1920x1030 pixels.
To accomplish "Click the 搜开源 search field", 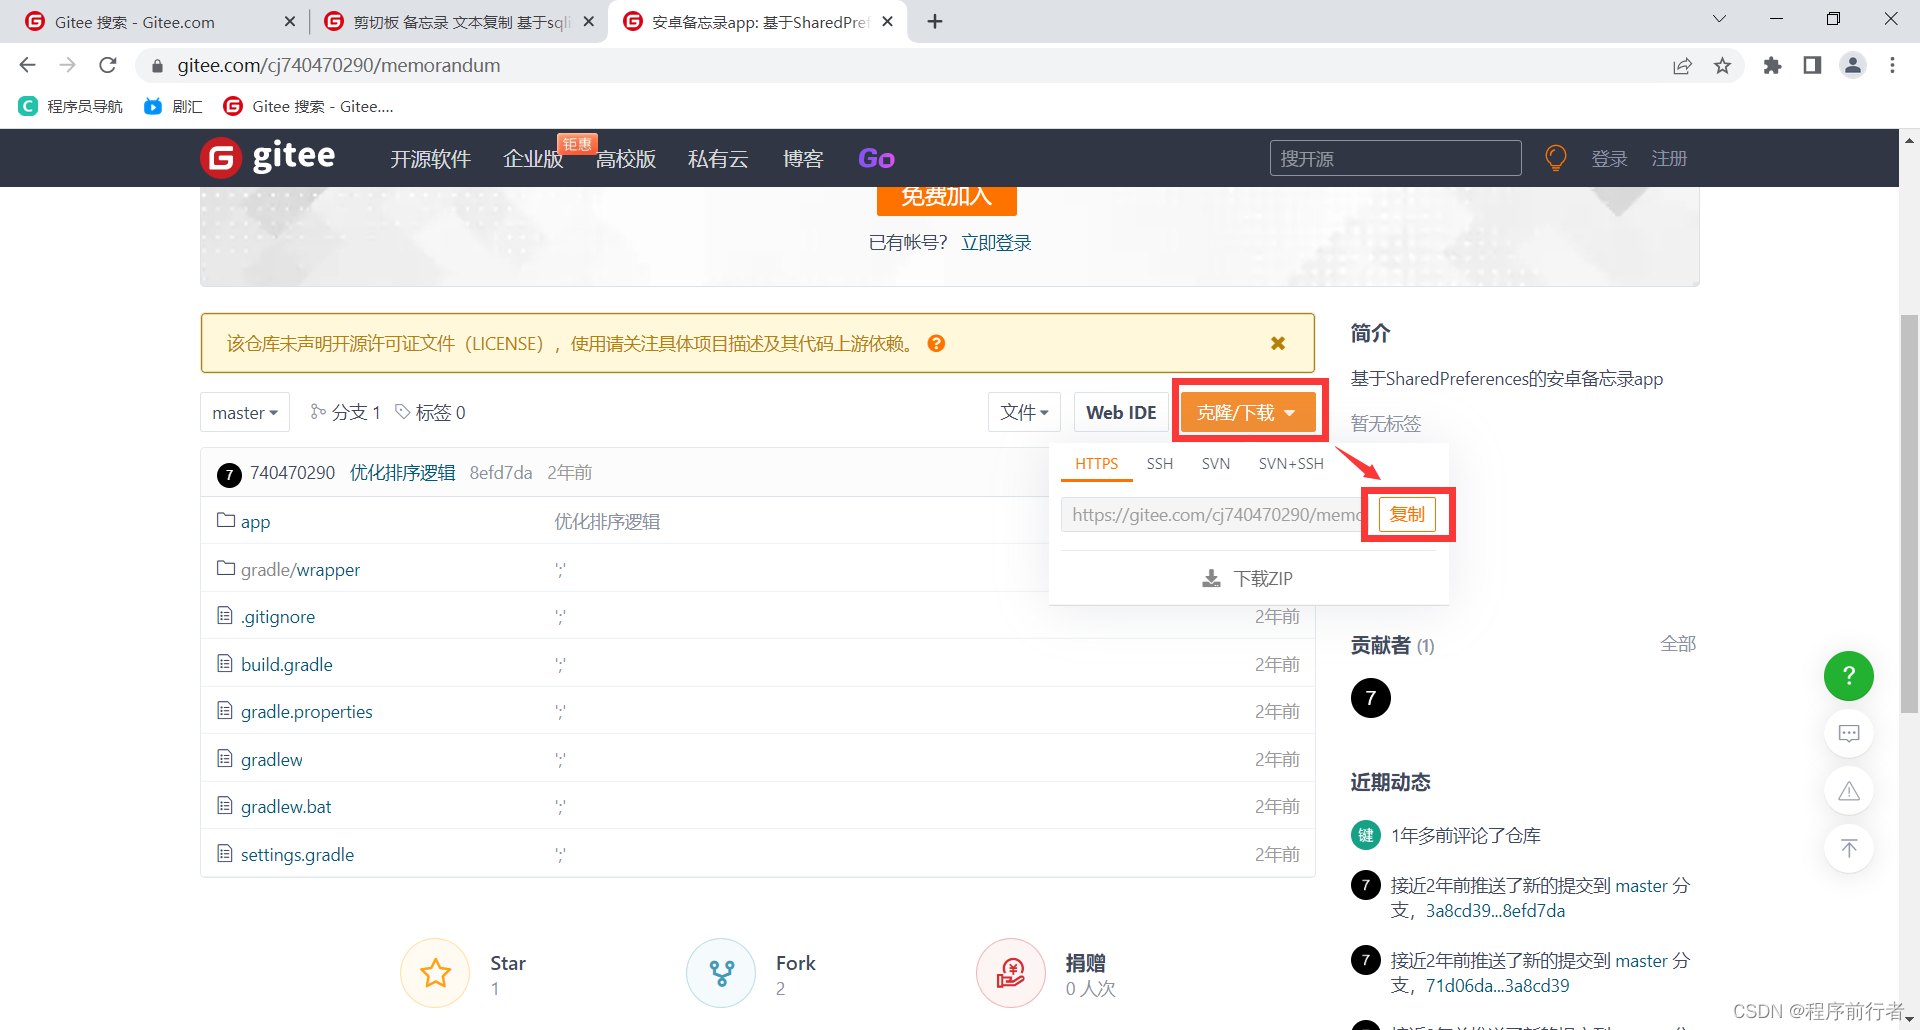I will click(1396, 158).
